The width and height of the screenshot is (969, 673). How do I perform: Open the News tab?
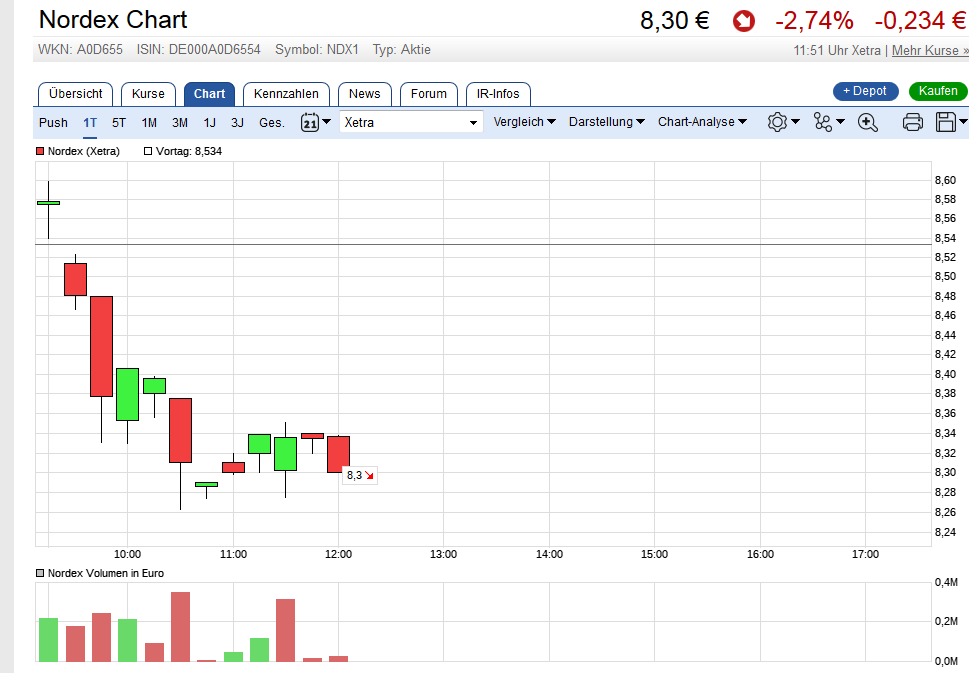pyautogui.click(x=365, y=94)
